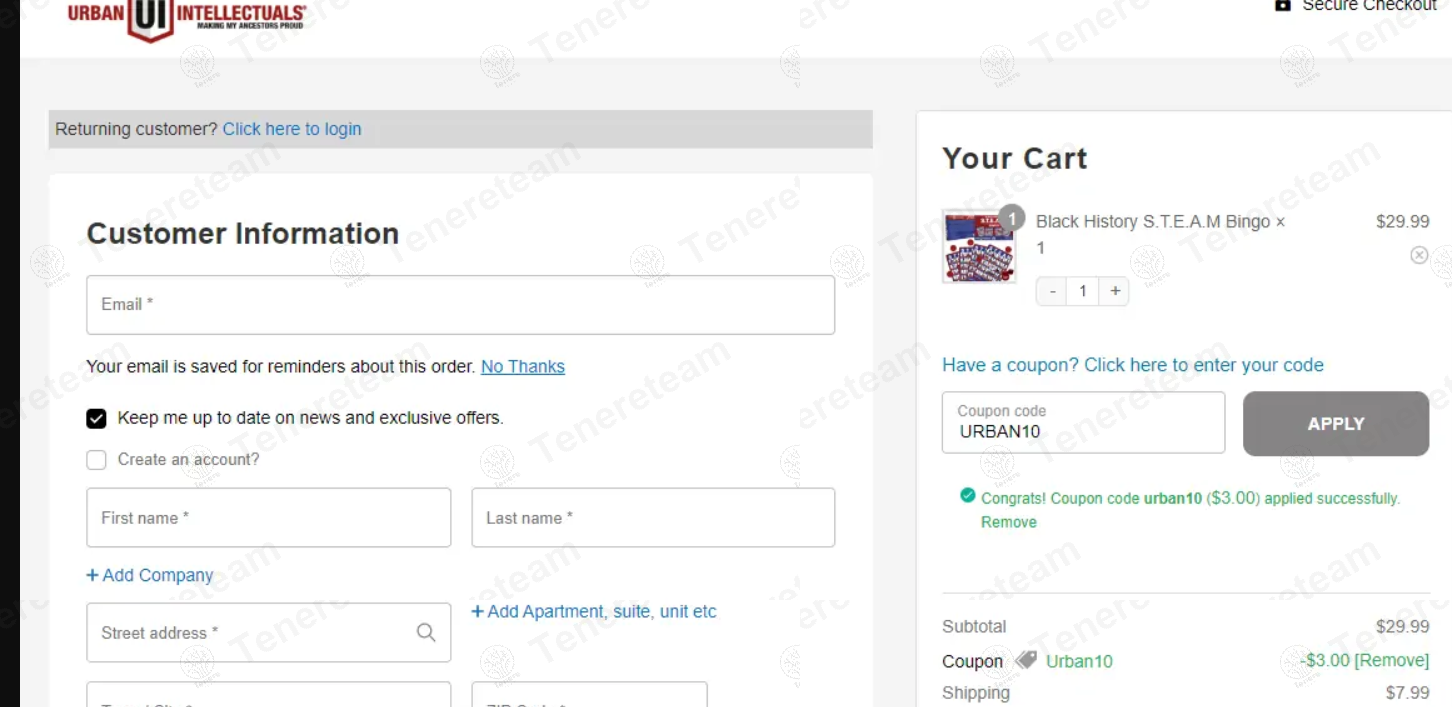Click the APPLY coupon button

pos(1336,424)
